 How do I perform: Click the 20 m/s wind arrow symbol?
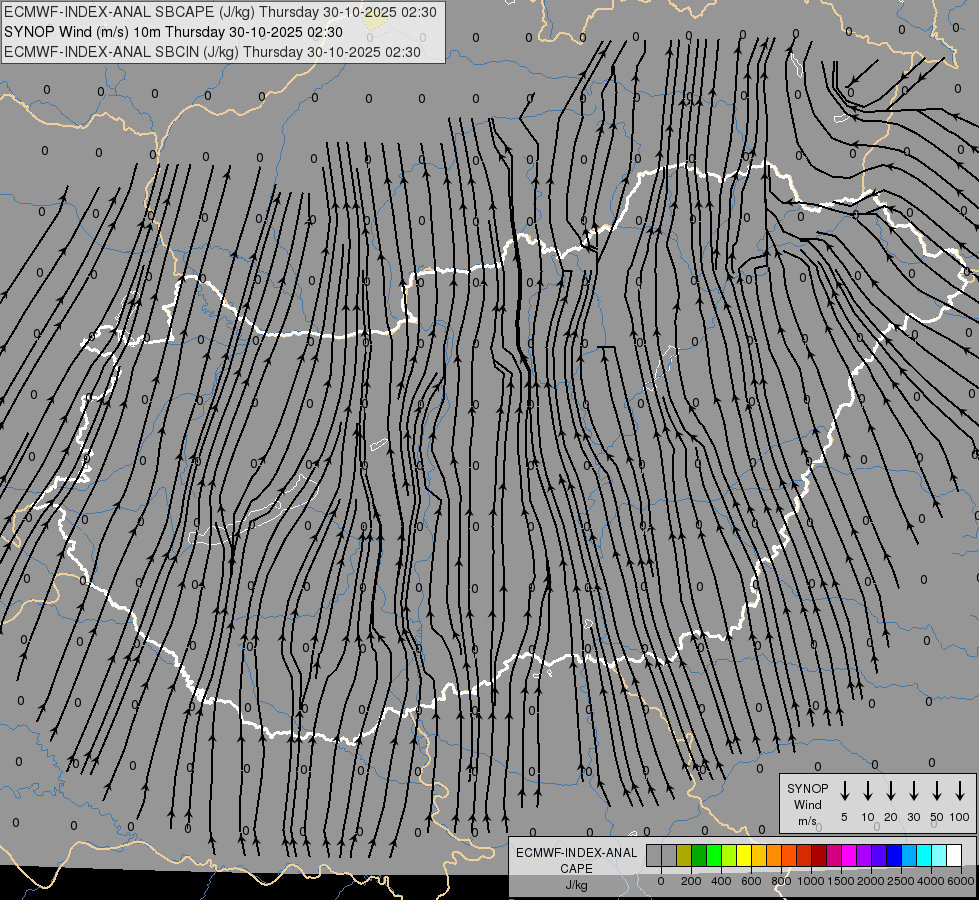pos(890,790)
